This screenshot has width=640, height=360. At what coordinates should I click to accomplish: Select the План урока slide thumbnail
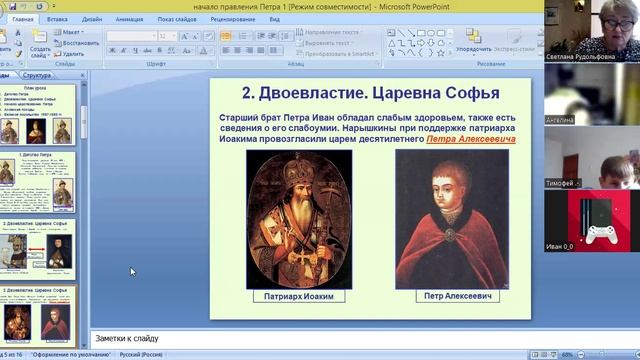[37, 115]
